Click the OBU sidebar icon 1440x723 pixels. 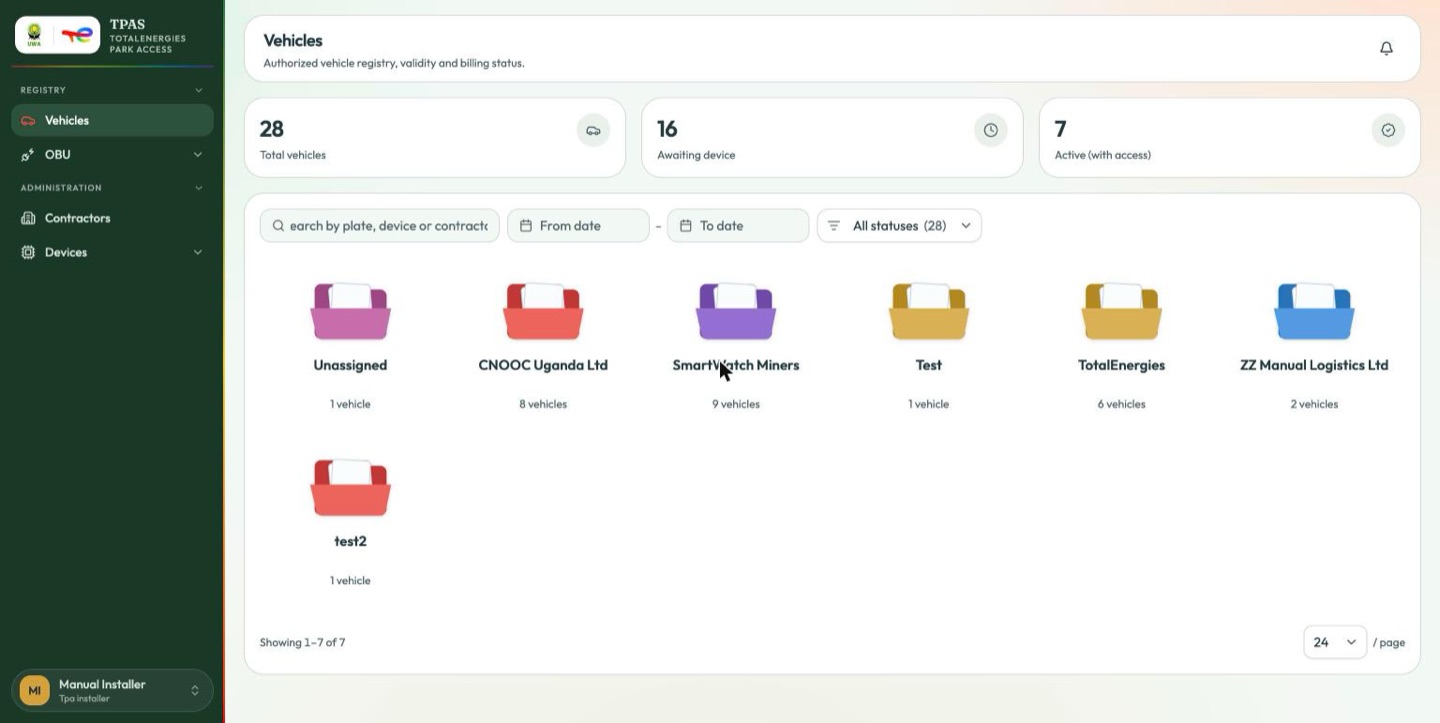pos(28,155)
